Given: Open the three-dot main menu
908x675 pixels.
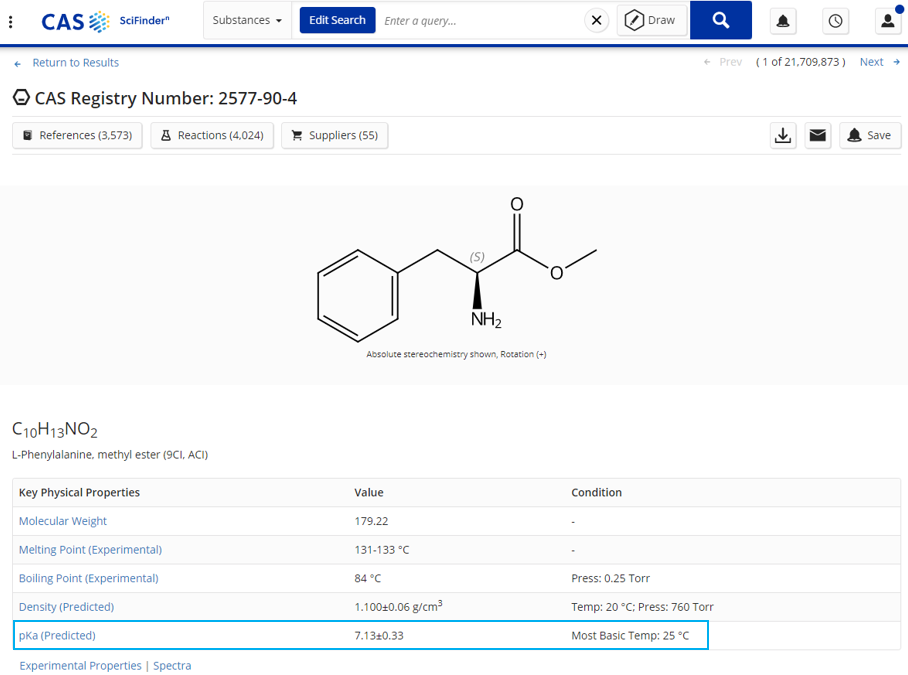Looking at the screenshot, I should click(11, 21).
